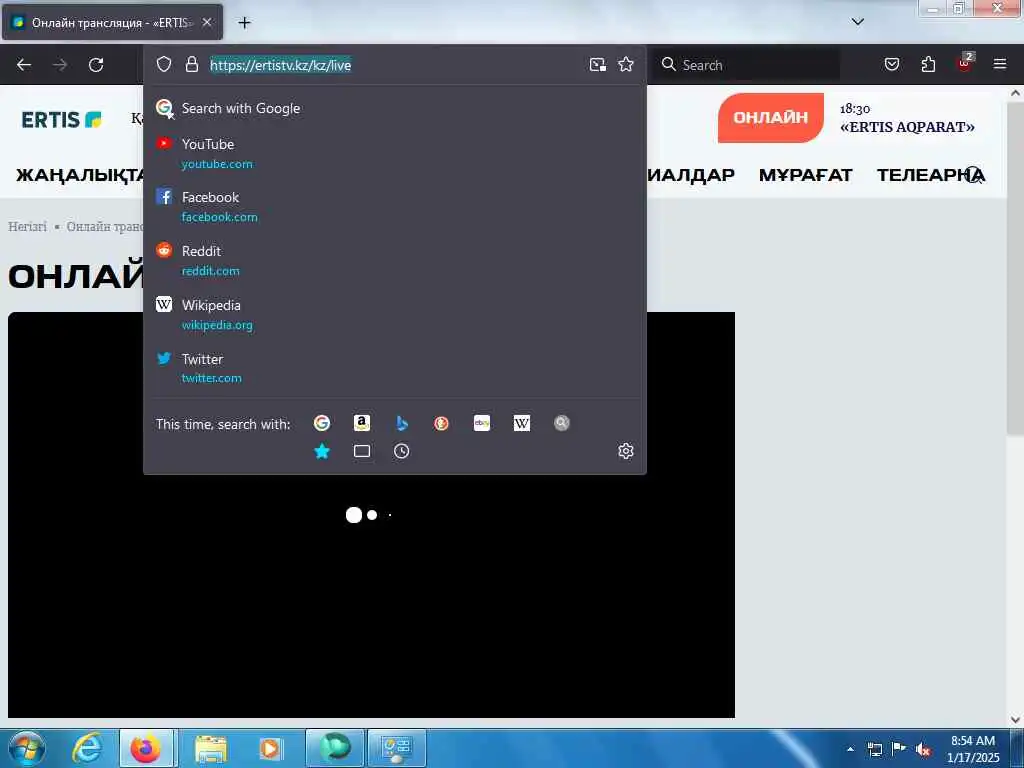The height and width of the screenshot is (768, 1024).
Task: Search this time with Bing icon
Action: [402, 423]
